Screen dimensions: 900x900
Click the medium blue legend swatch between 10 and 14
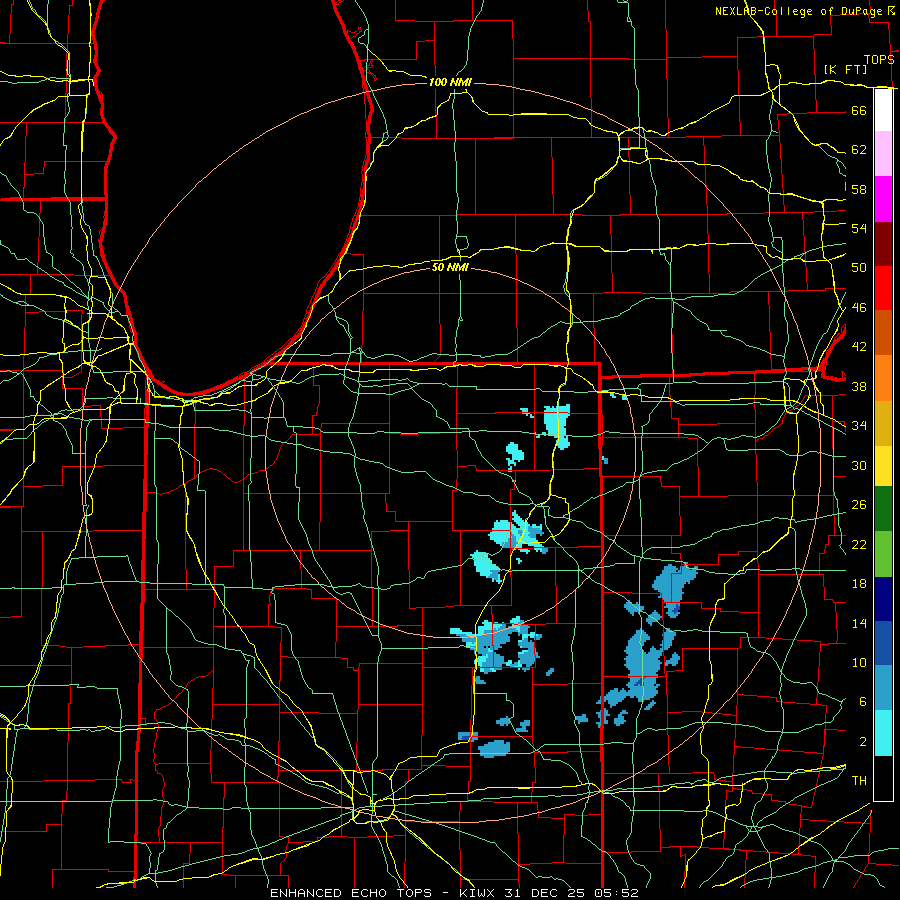pos(883,643)
